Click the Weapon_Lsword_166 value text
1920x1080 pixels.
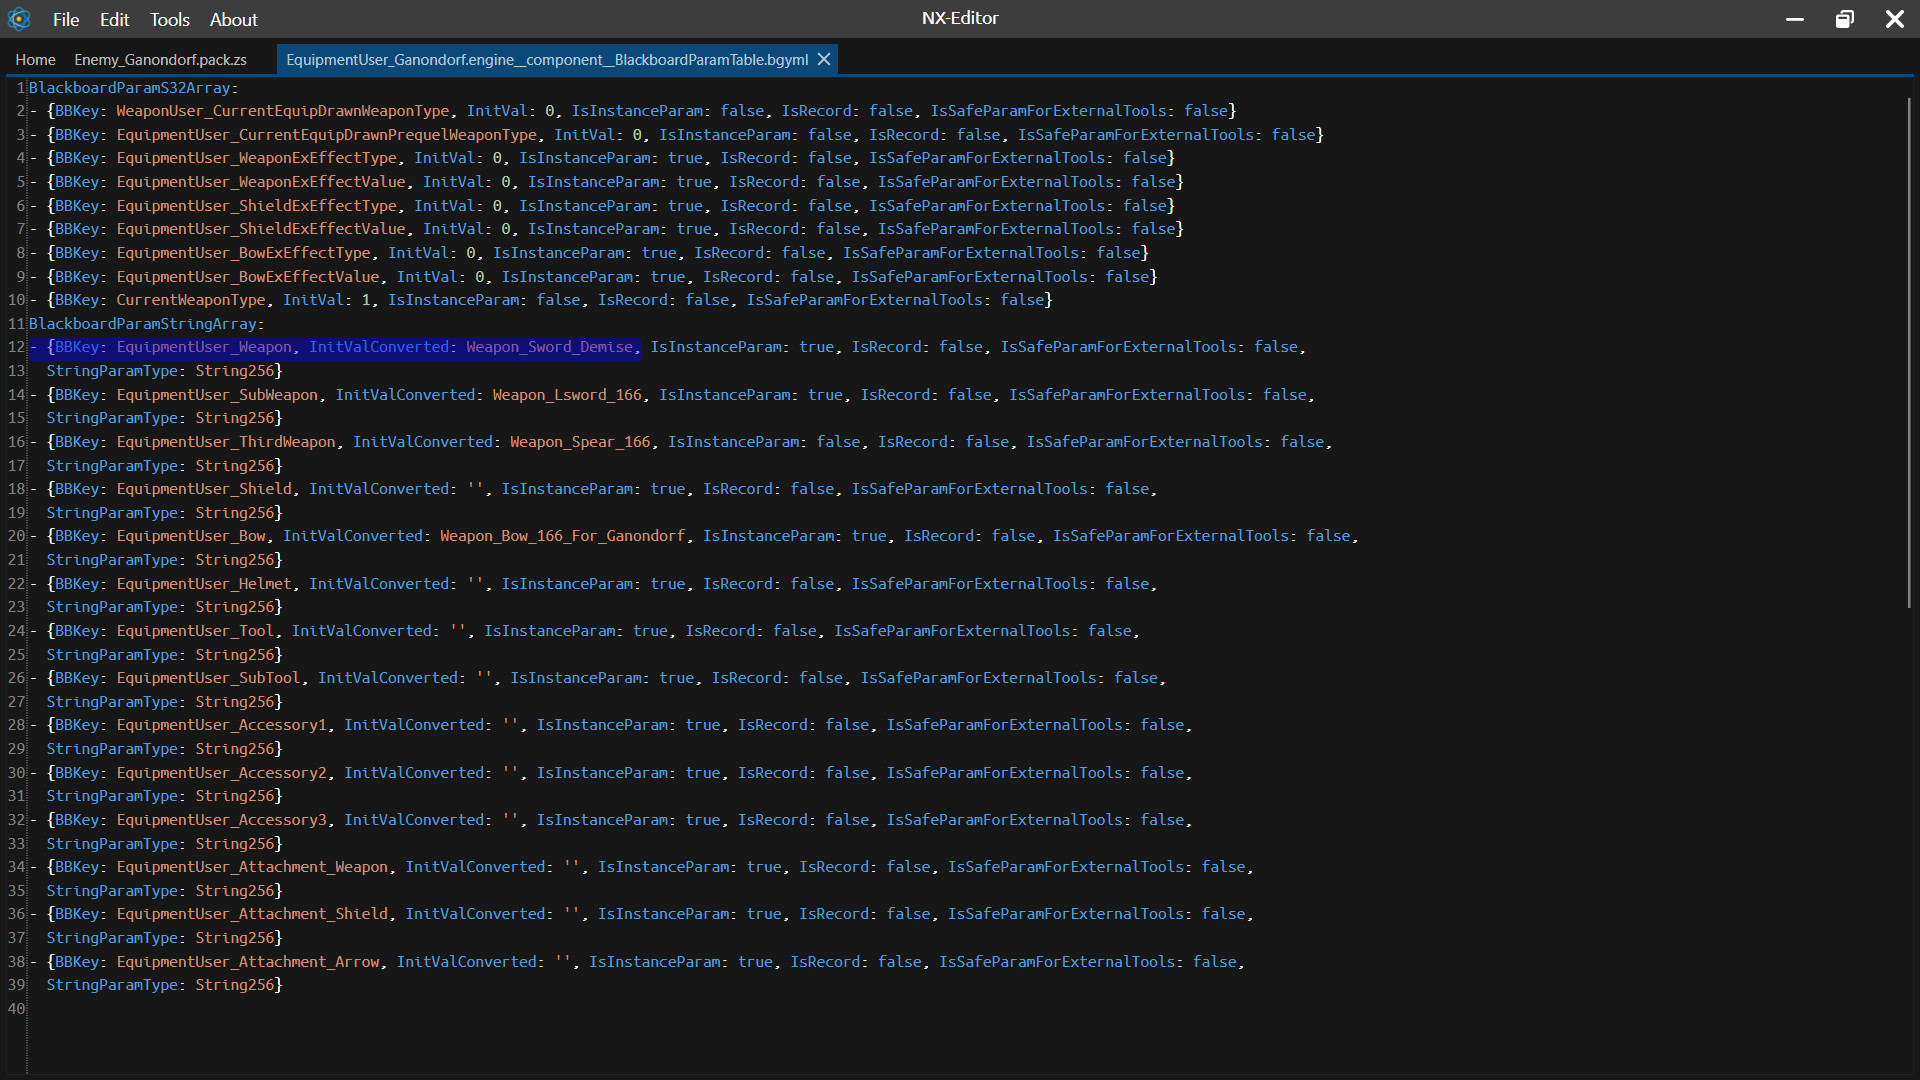click(566, 395)
